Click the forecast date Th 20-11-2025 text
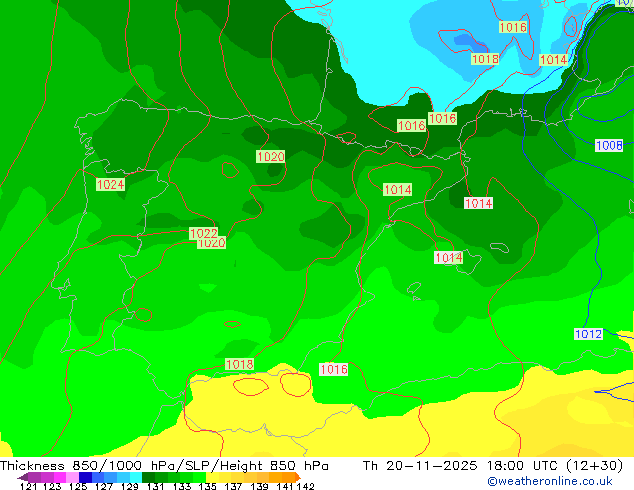This screenshot has height=490, width=634. coord(420,466)
